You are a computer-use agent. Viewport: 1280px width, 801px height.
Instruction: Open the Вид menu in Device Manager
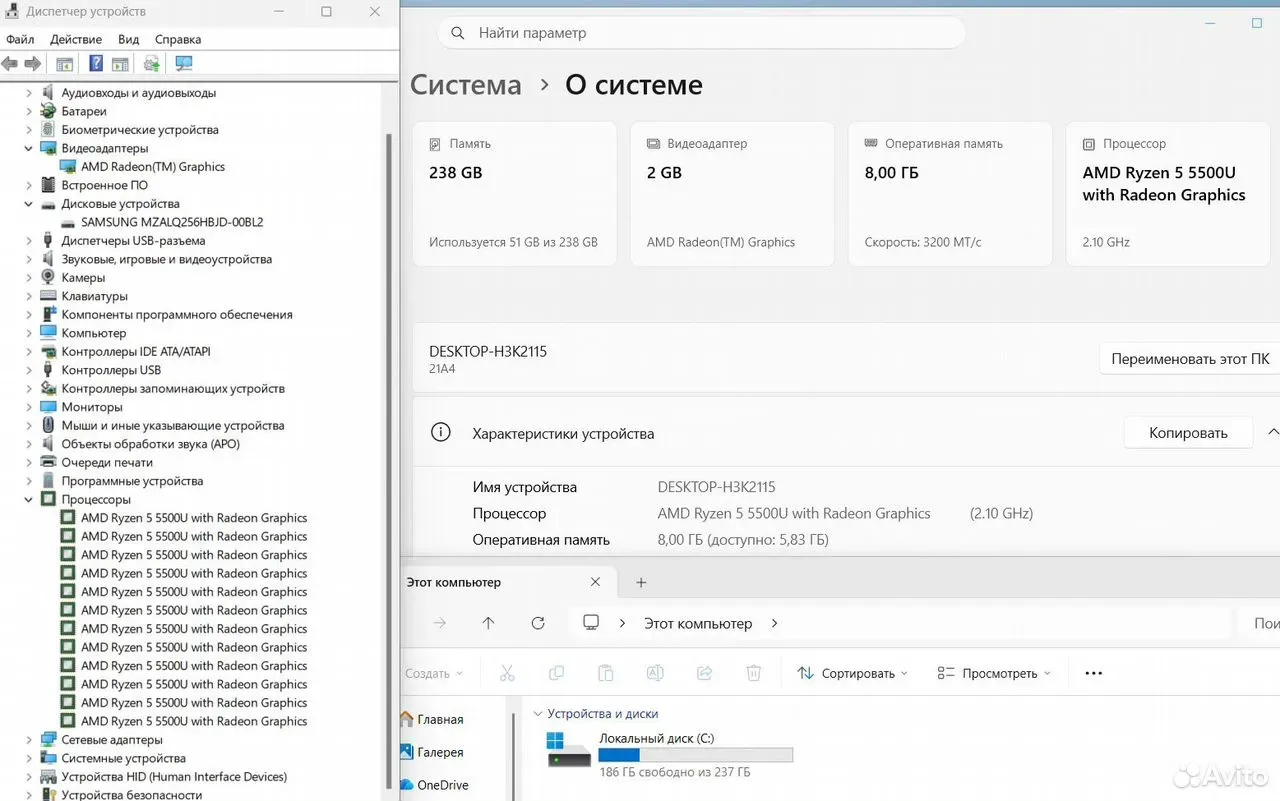(x=129, y=40)
